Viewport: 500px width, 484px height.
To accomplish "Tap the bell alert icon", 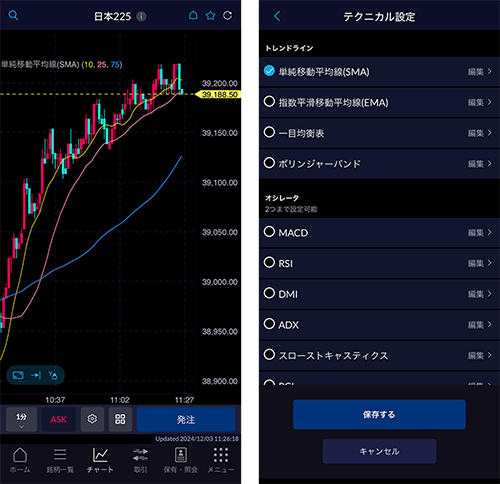I will 193,15.
